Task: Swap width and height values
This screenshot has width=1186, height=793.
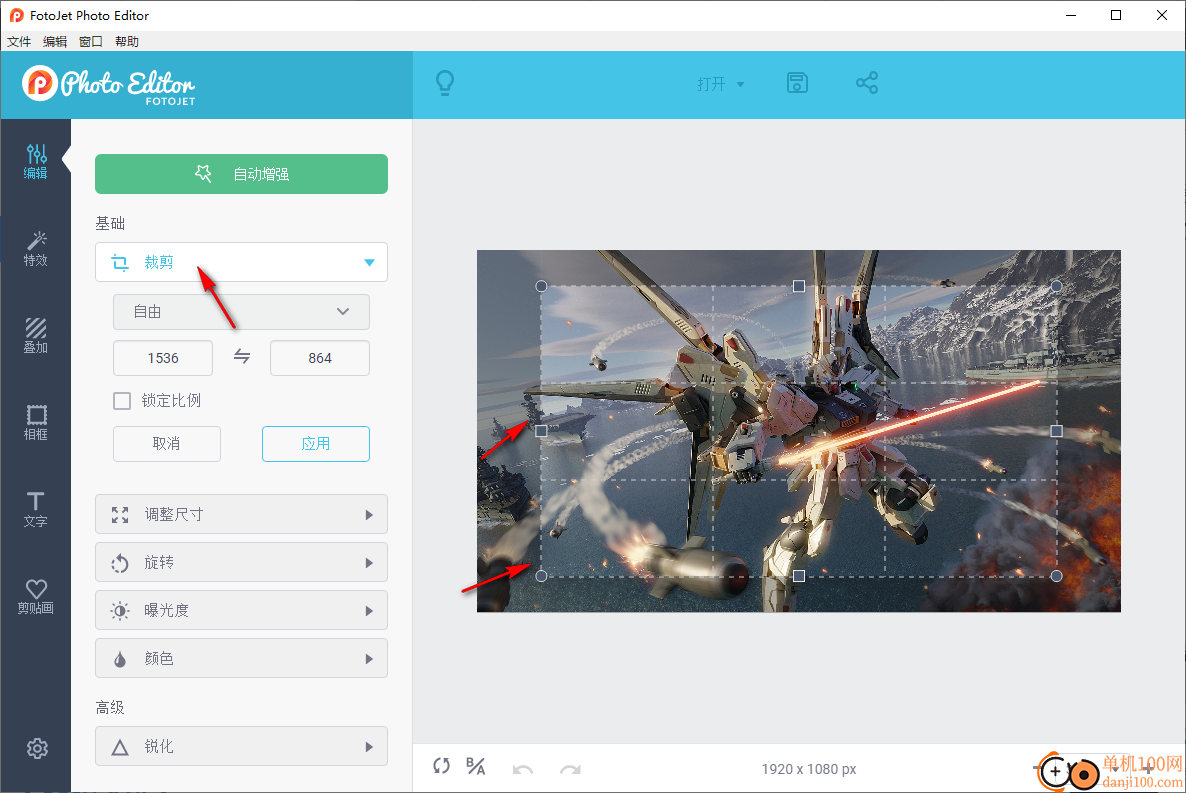Action: tap(241, 356)
